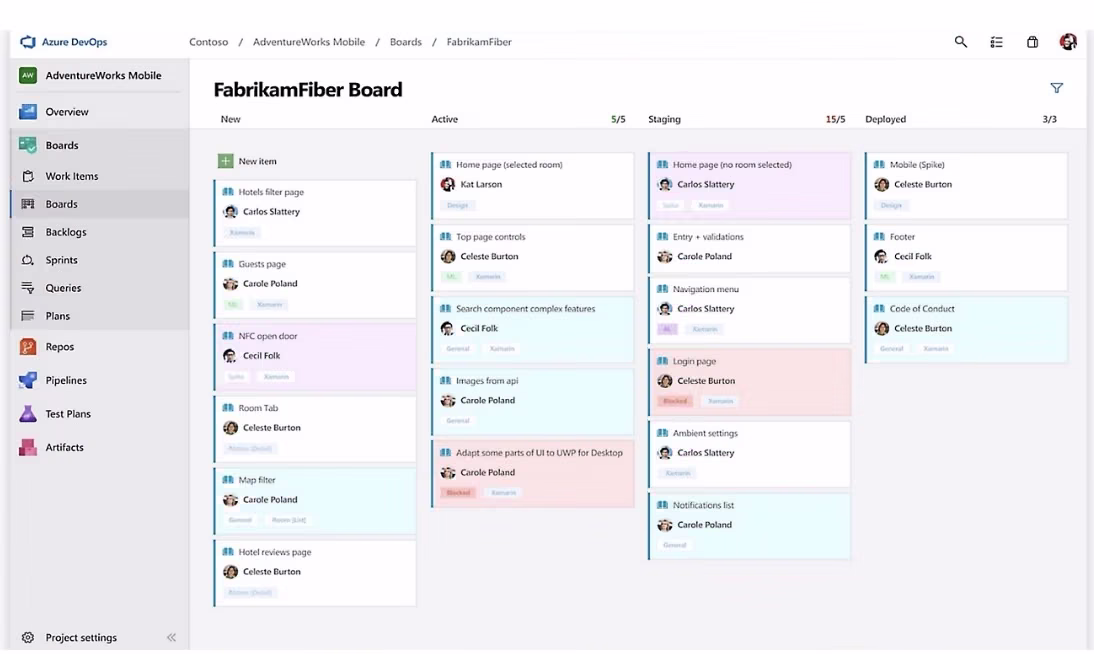
Task: Go to Contoso breadcrumb link
Action: point(209,42)
